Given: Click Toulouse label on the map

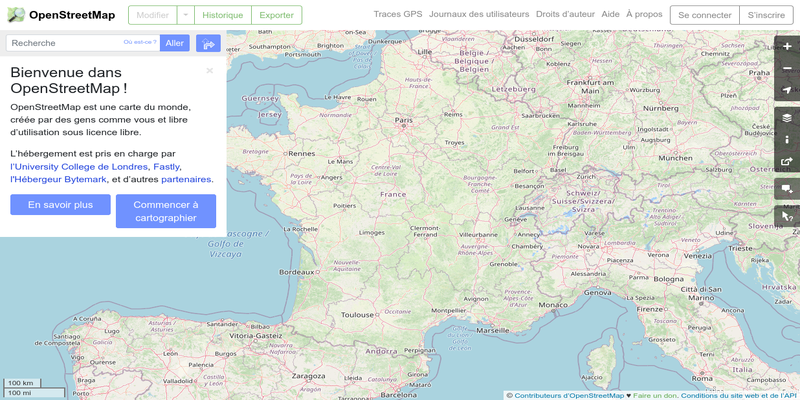Looking at the screenshot, I should pyautogui.click(x=357, y=315).
